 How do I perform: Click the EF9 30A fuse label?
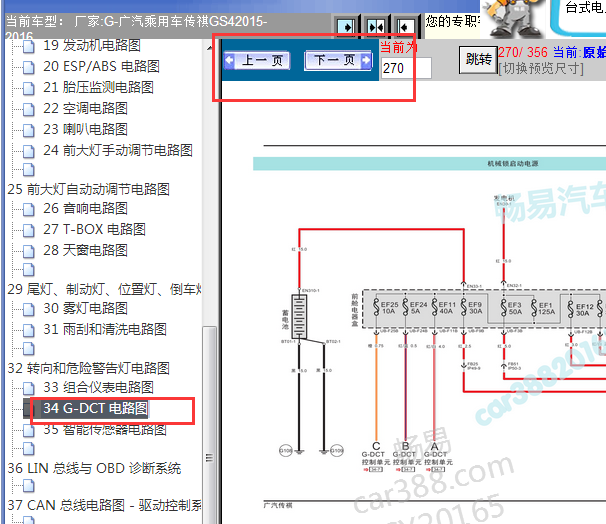tap(475, 308)
